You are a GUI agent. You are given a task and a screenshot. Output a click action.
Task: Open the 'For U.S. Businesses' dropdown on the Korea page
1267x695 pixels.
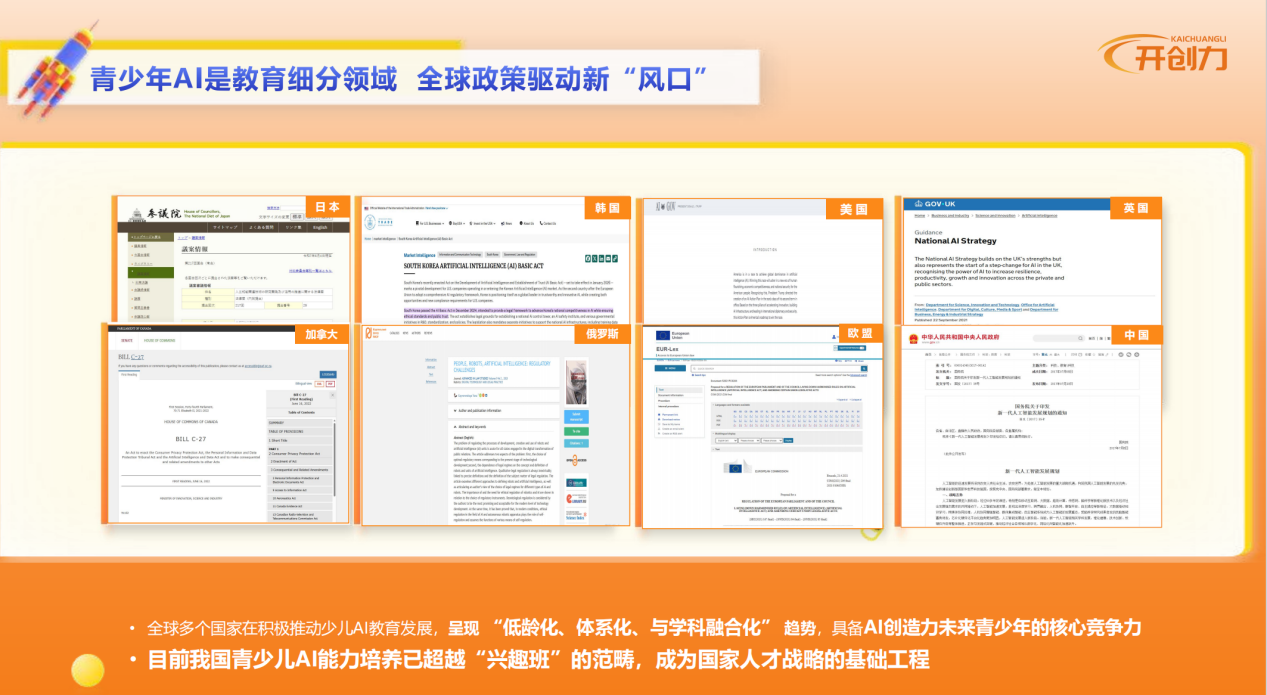[x=430, y=223]
